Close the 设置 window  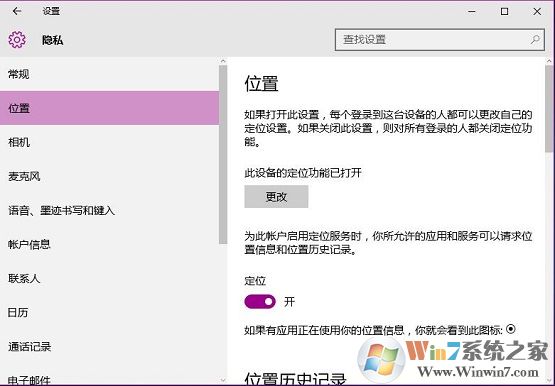pos(537,11)
